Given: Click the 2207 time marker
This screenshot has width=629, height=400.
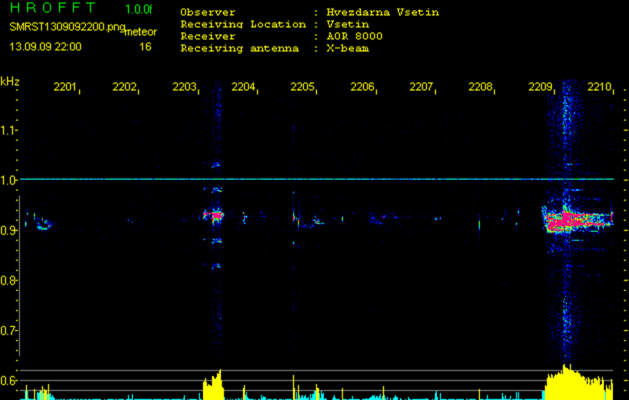Looking at the screenshot, I should 421,88.
